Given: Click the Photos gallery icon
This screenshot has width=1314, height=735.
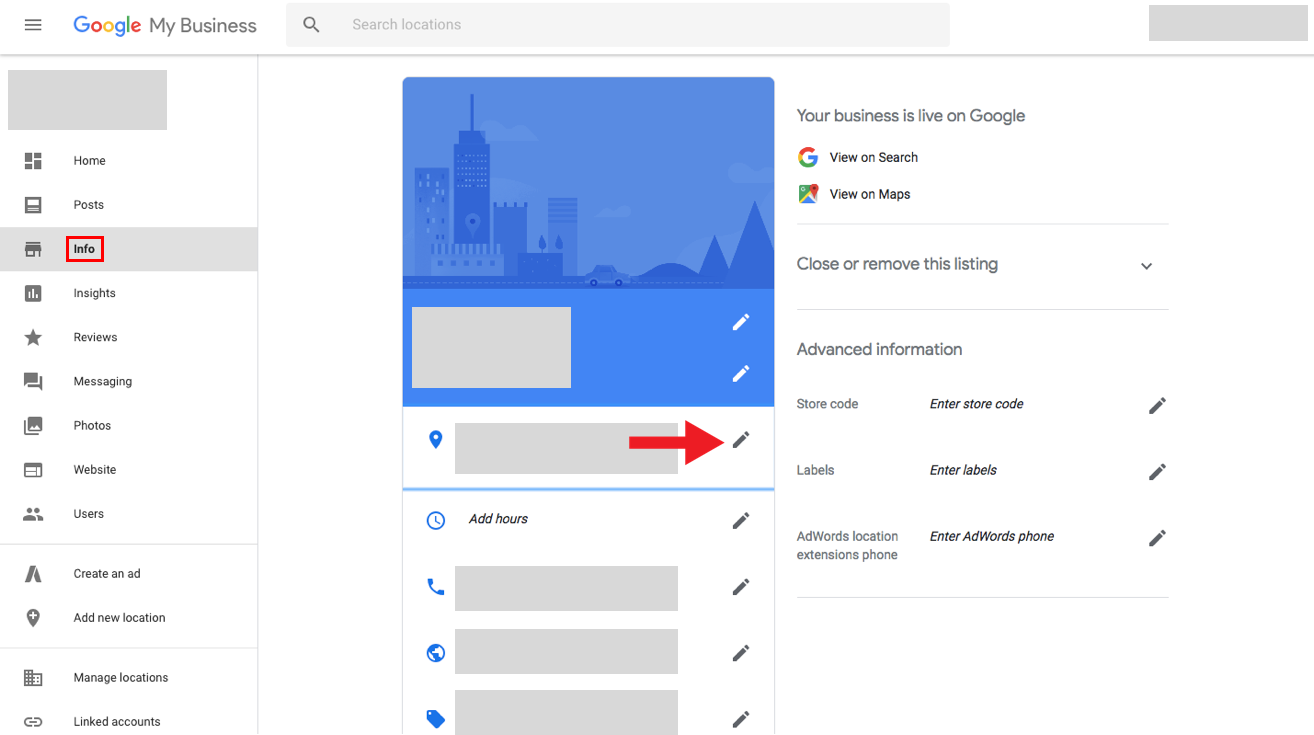Looking at the screenshot, I should [x=33, y=426].
